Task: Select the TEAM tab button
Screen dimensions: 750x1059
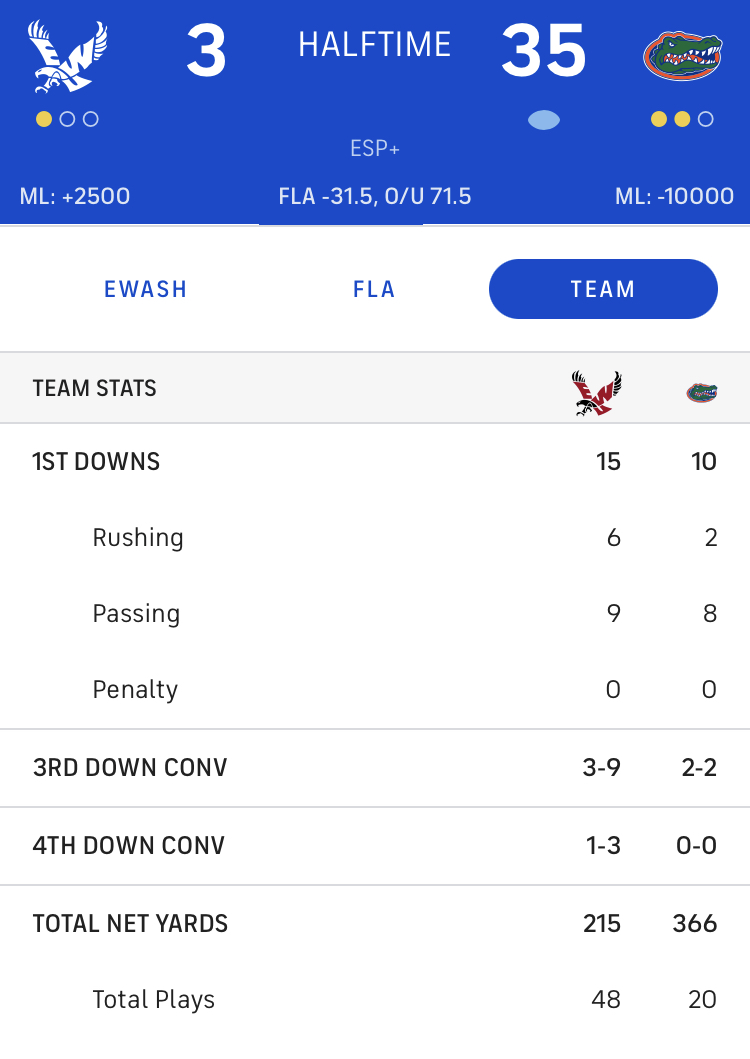Action: click(x=603, y=289)
